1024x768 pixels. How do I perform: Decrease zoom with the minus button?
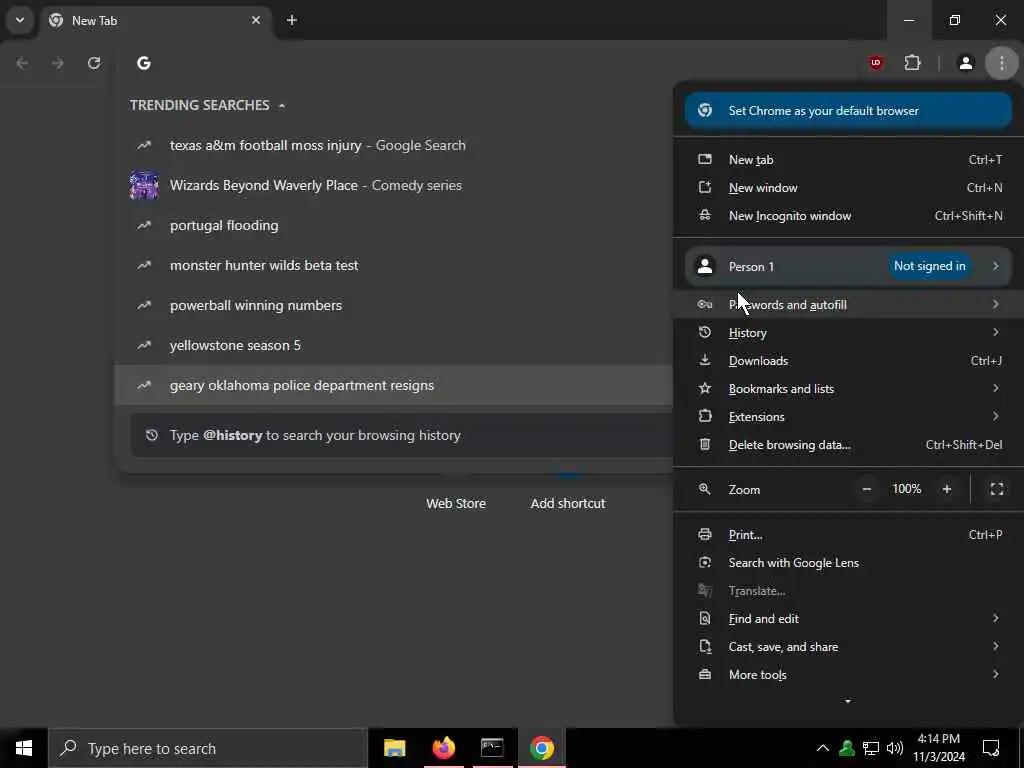click(x=867, y=489)
